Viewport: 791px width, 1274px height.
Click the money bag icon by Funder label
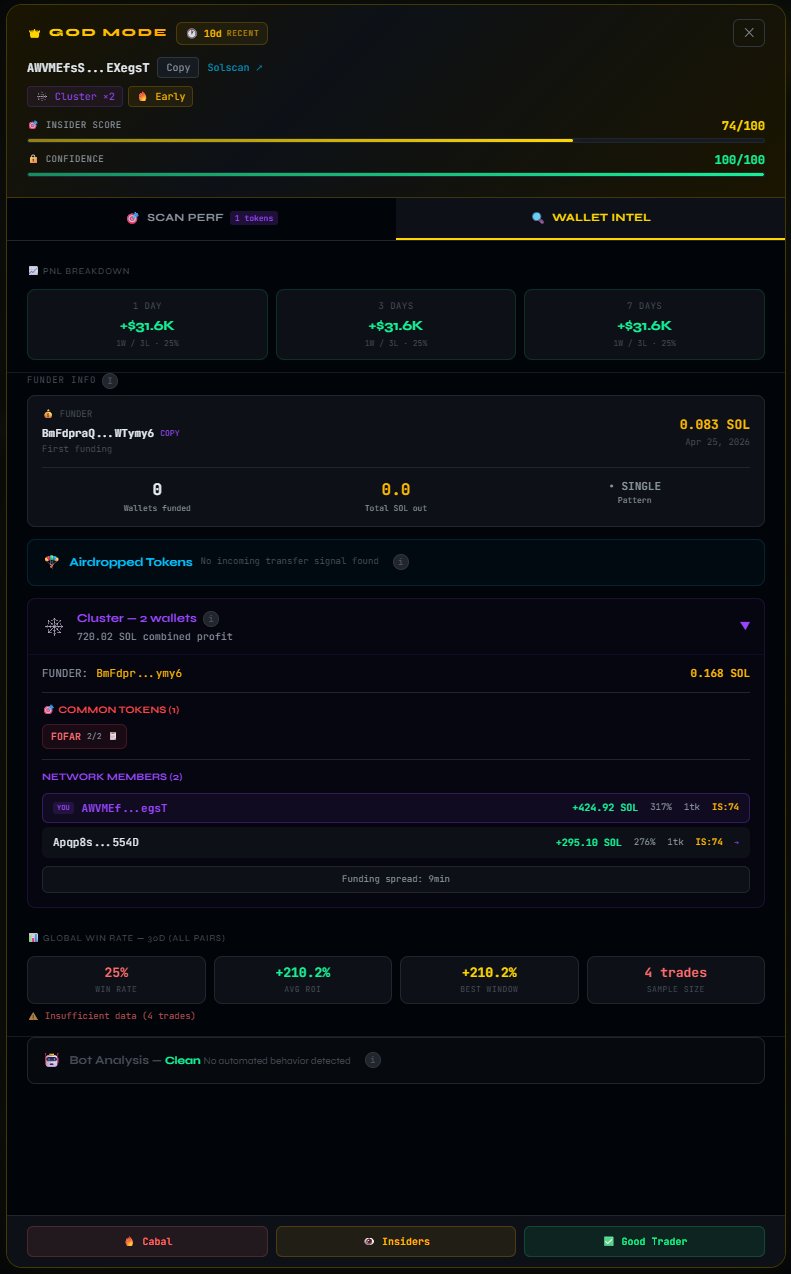(47, 414)
